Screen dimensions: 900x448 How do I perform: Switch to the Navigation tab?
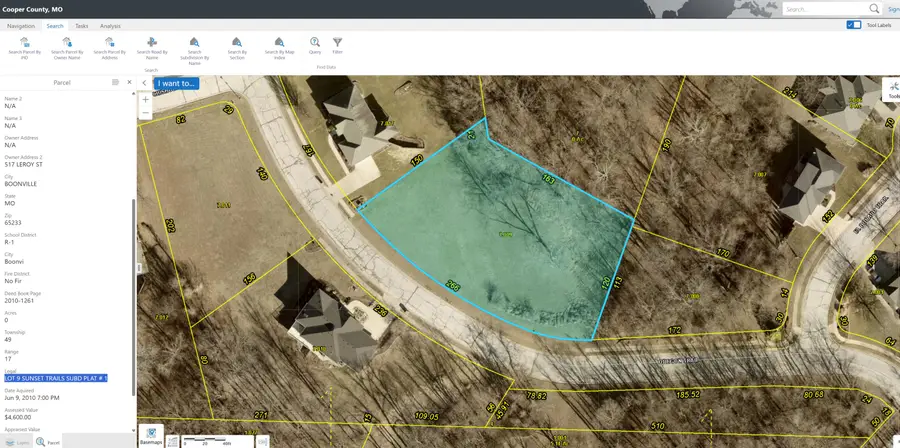tap(21, 26)
